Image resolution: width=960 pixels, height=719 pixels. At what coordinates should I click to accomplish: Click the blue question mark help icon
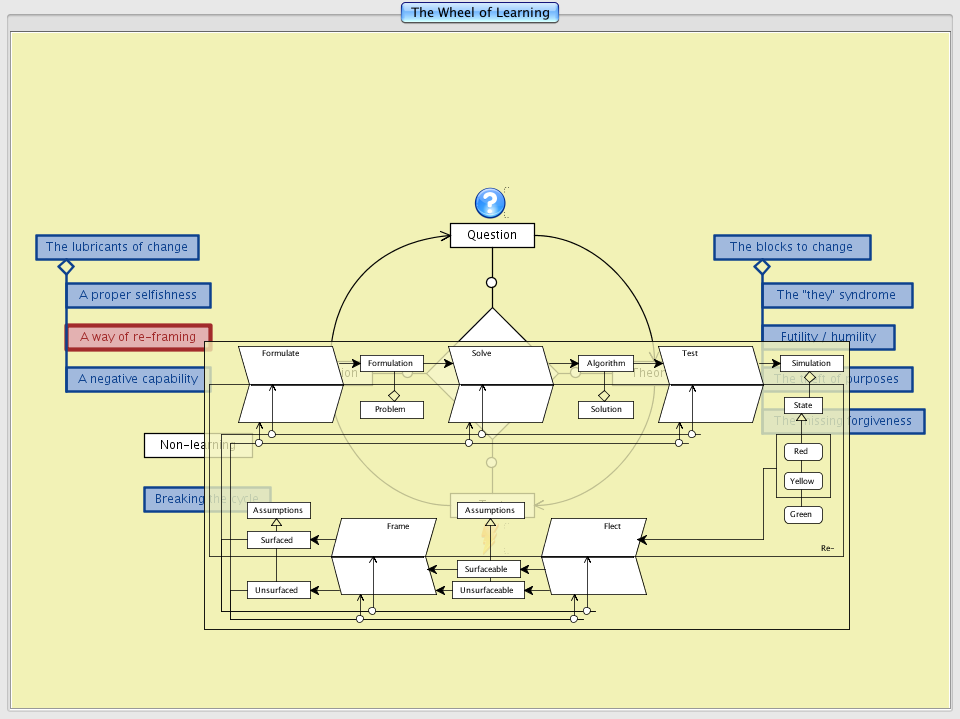point(490,203)
